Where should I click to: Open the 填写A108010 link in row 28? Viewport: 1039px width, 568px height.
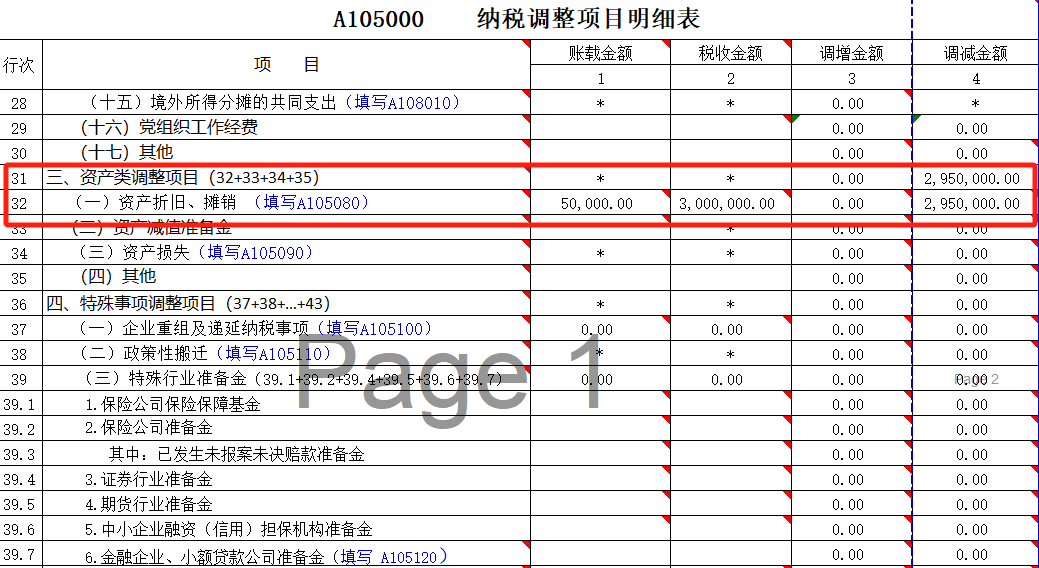[x=401, y=102]
